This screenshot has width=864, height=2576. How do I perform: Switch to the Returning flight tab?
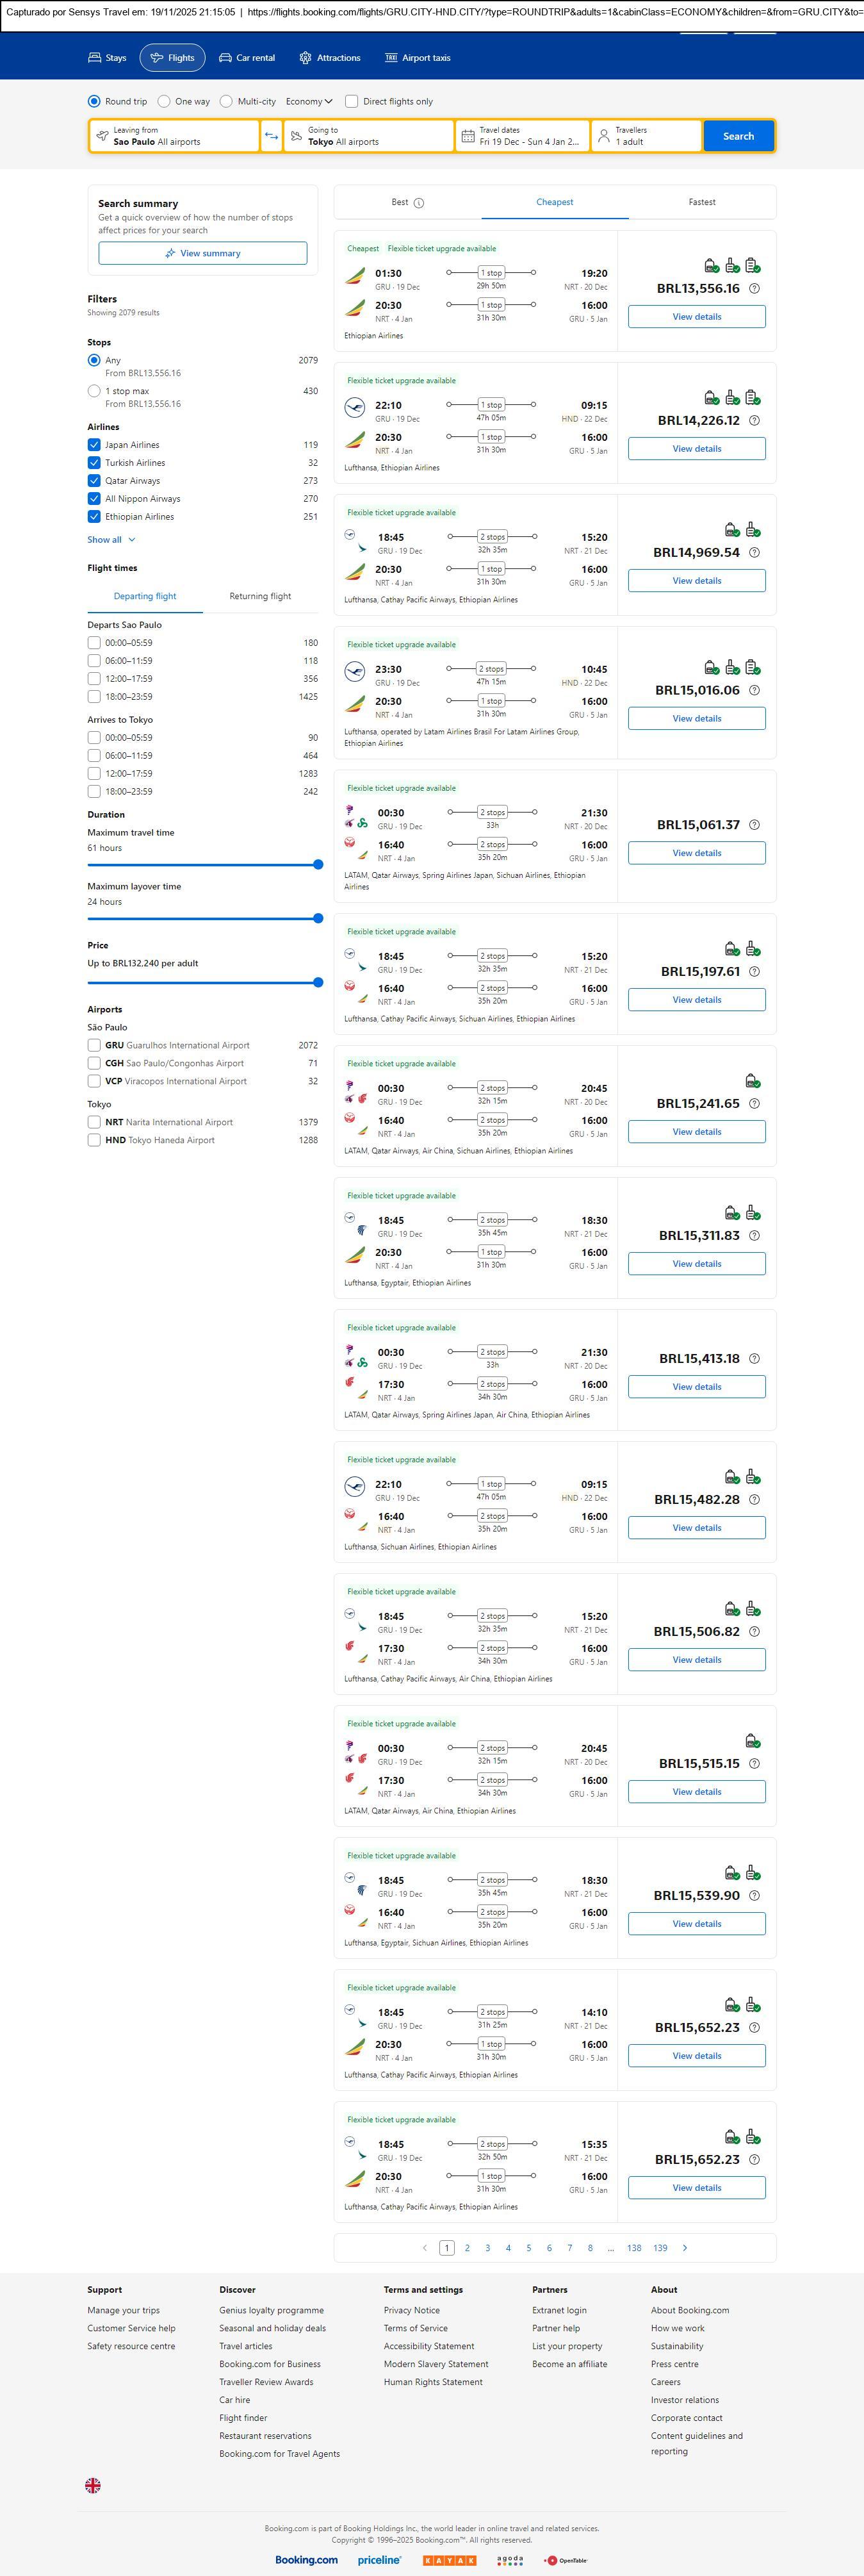point(260,596)
